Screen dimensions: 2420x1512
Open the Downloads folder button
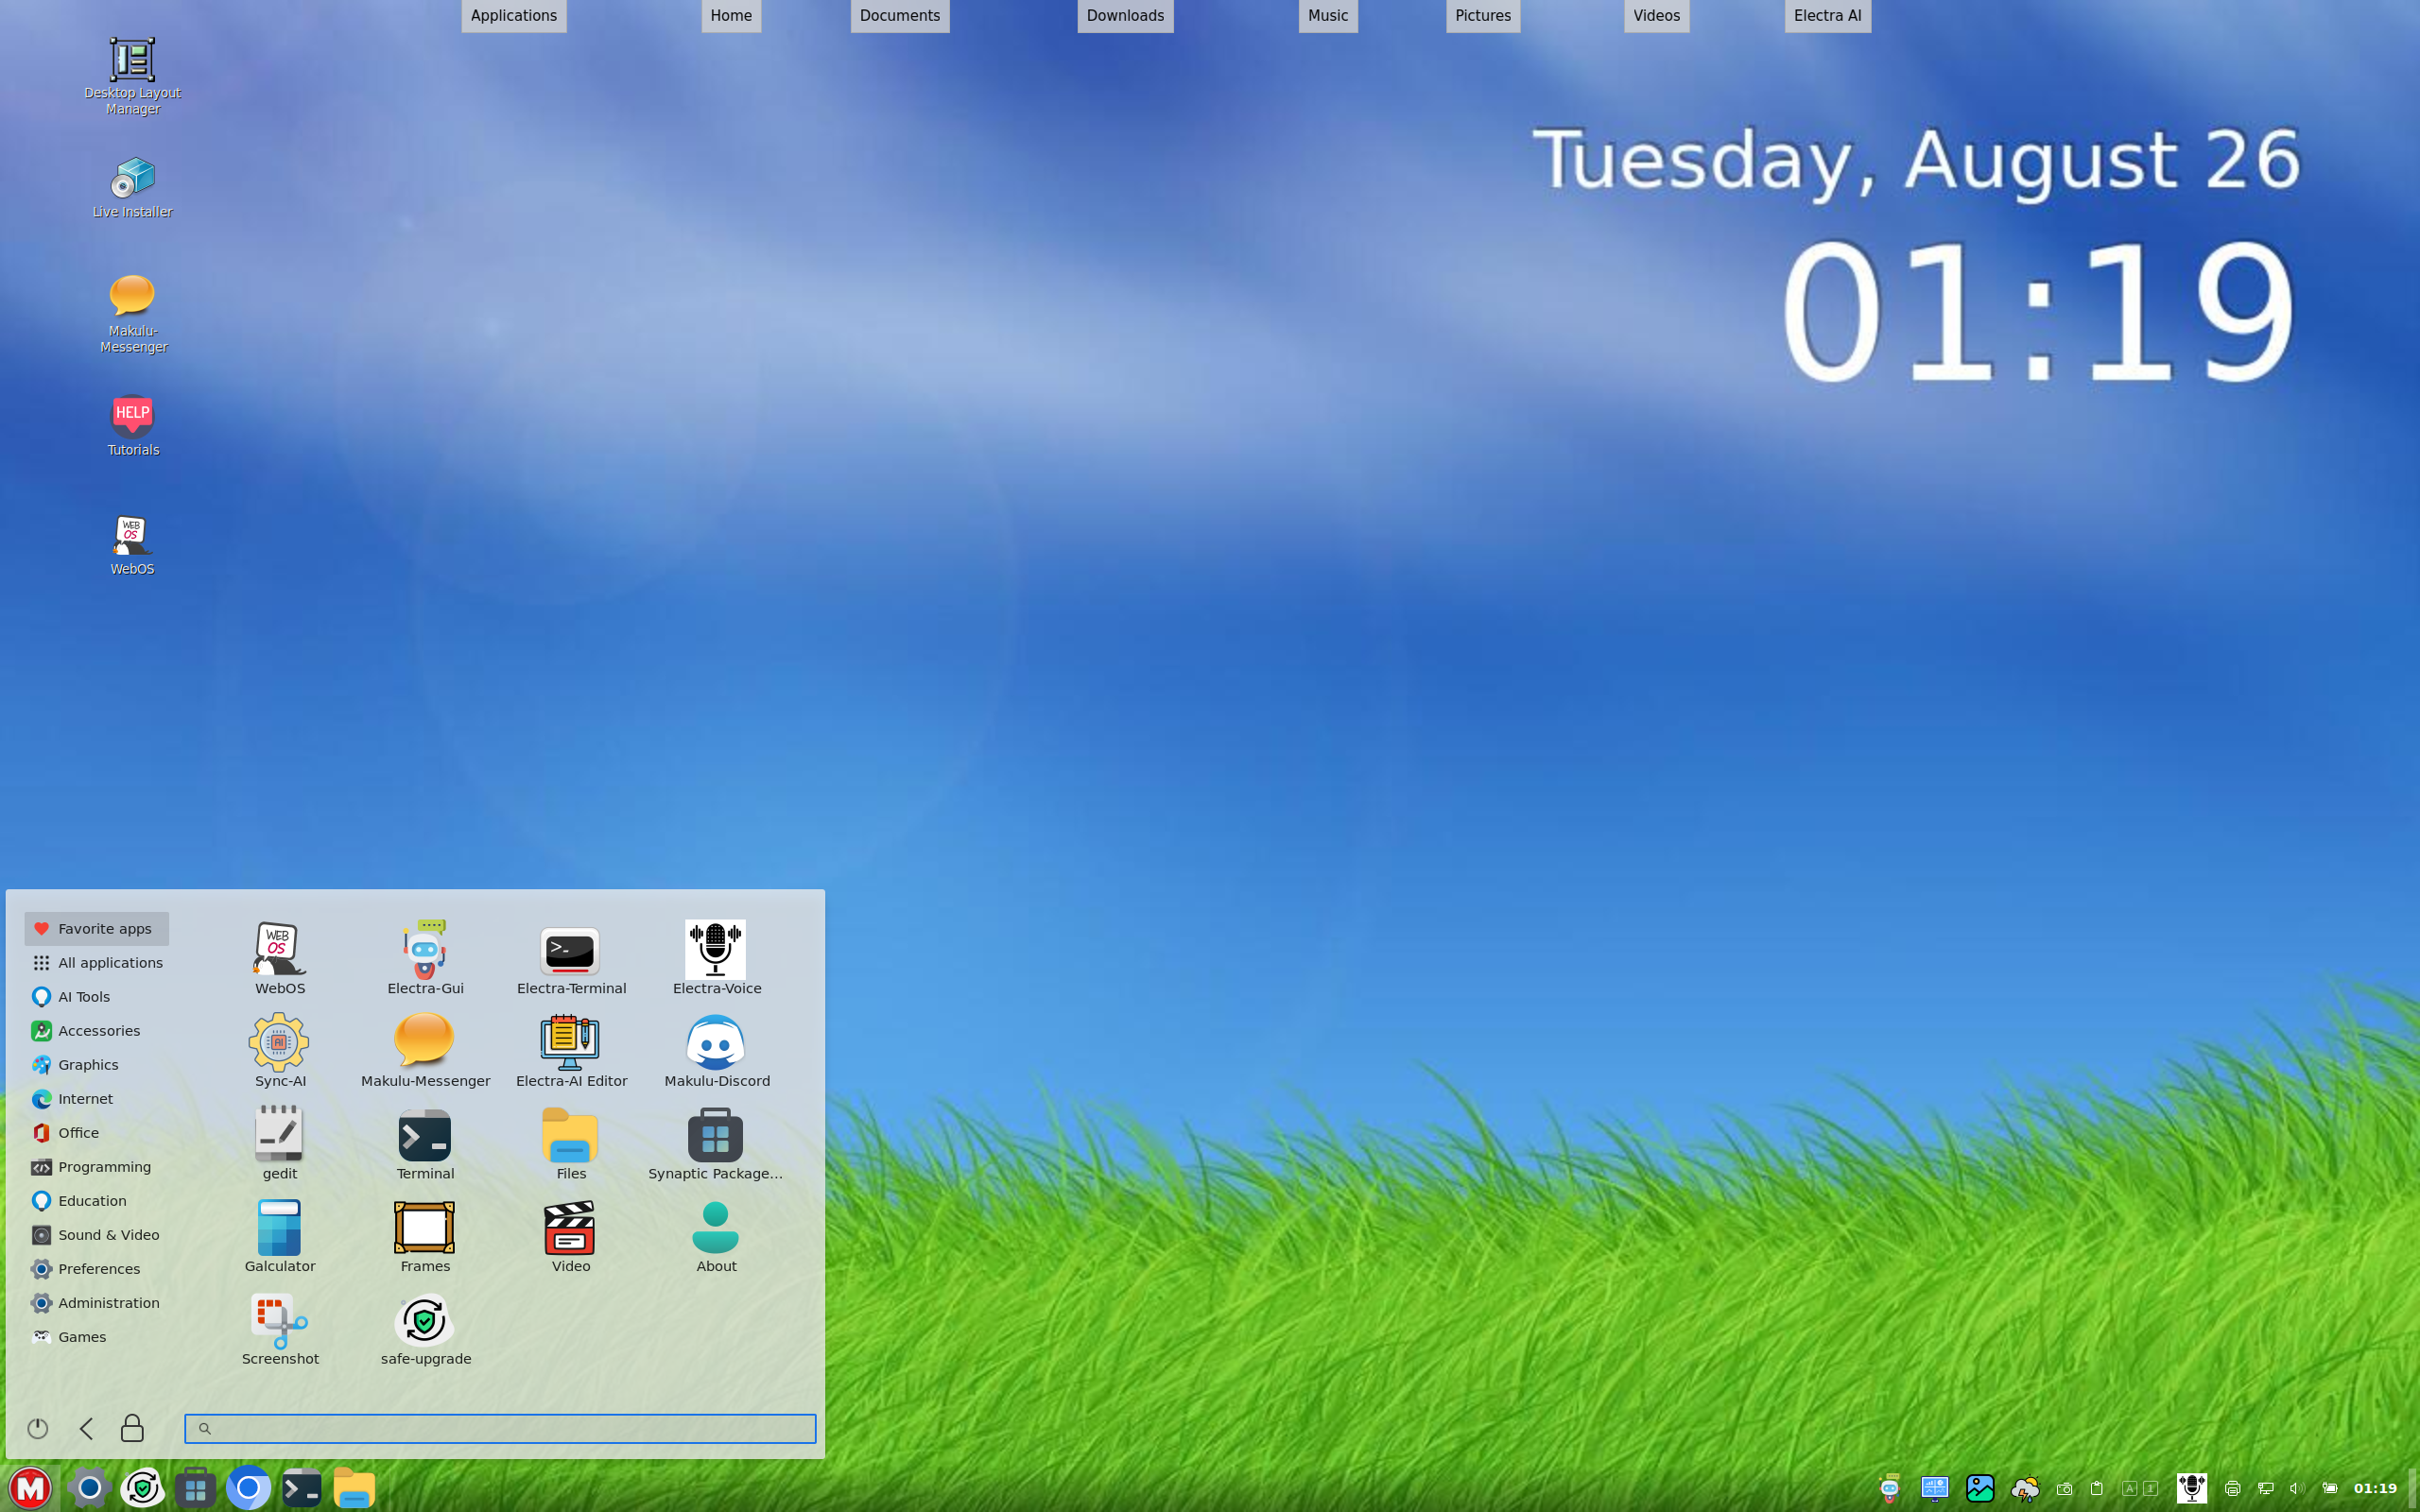point(1125,15)
